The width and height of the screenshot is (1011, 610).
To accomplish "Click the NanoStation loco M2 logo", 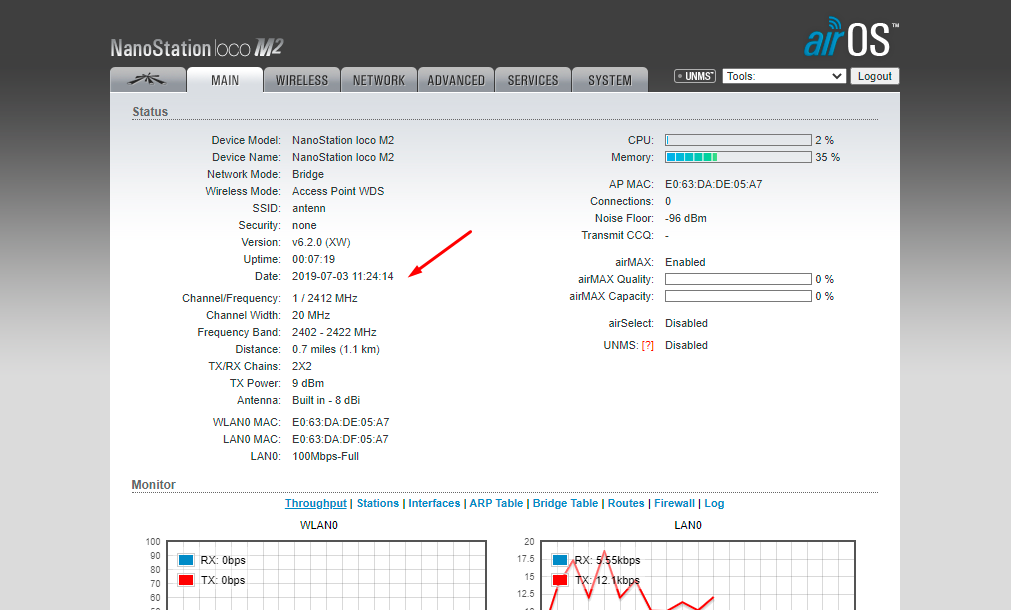I will [197, 48].
